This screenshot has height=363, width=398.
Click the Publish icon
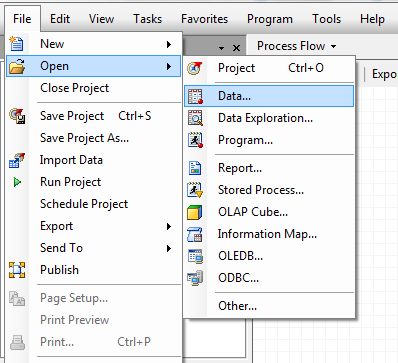(17, 270)
